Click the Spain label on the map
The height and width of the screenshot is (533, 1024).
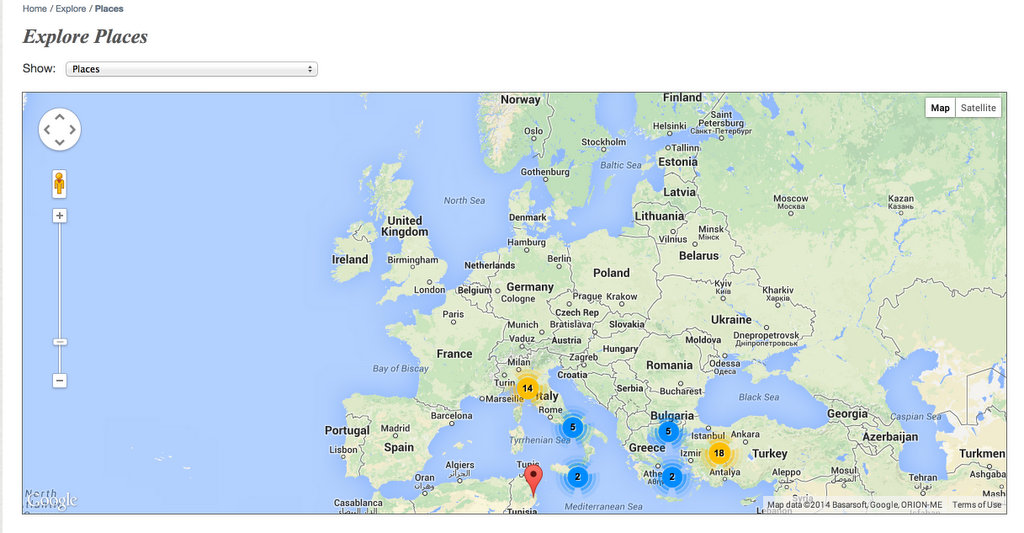398,447
